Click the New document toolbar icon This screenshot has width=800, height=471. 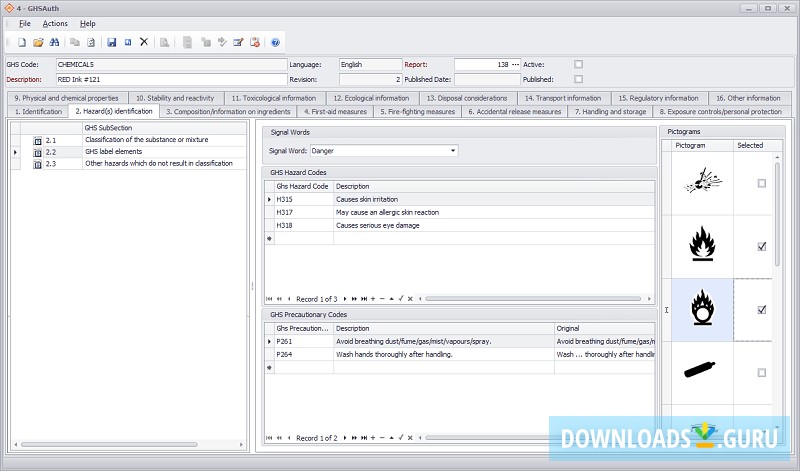click(21, 42)
